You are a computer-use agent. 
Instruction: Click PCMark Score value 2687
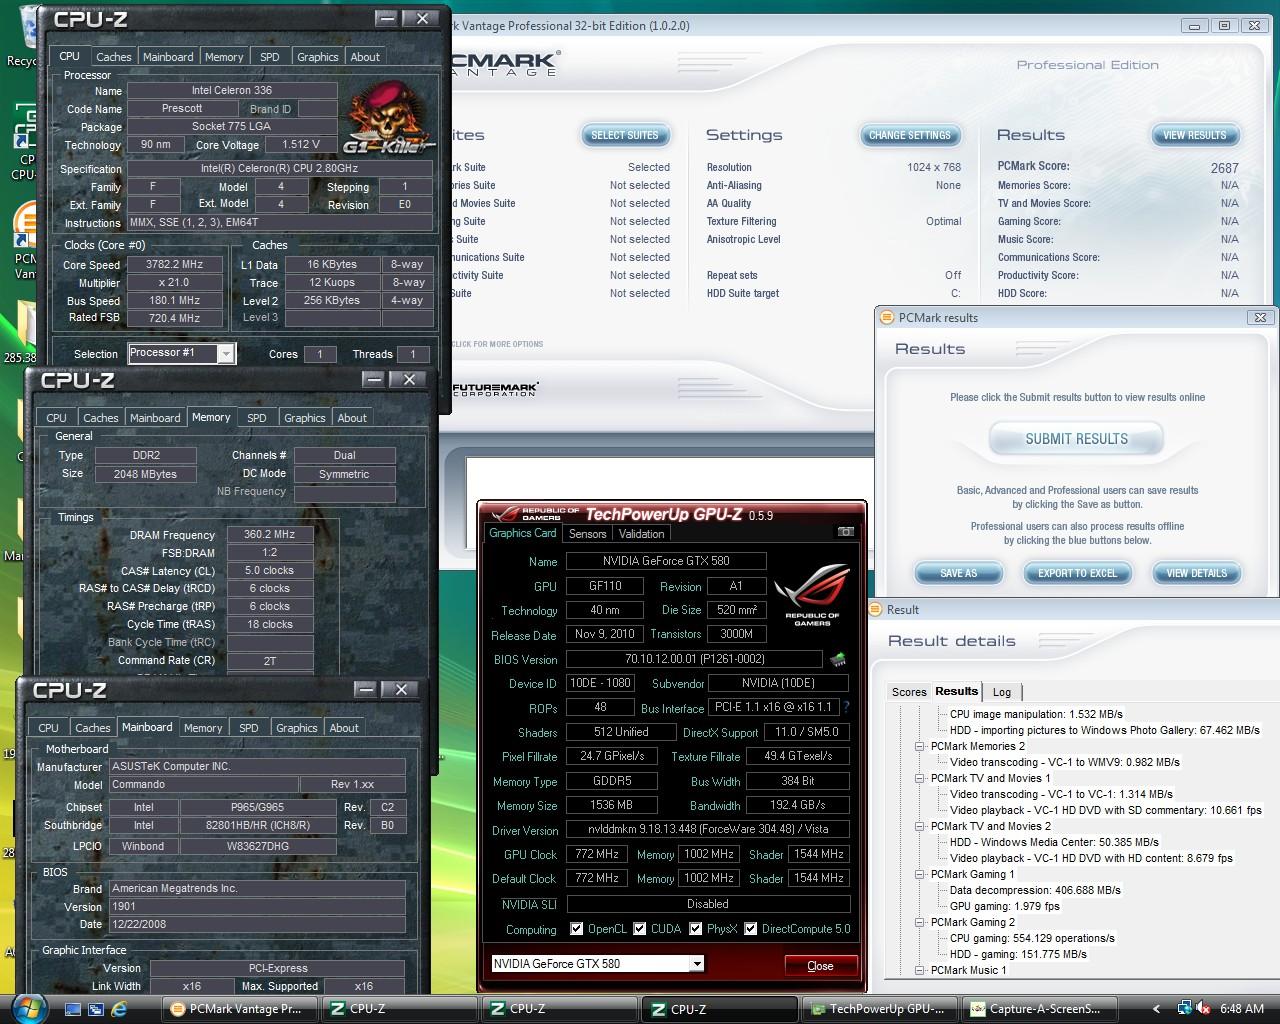pyautogui.click(x=1224, y=168)
